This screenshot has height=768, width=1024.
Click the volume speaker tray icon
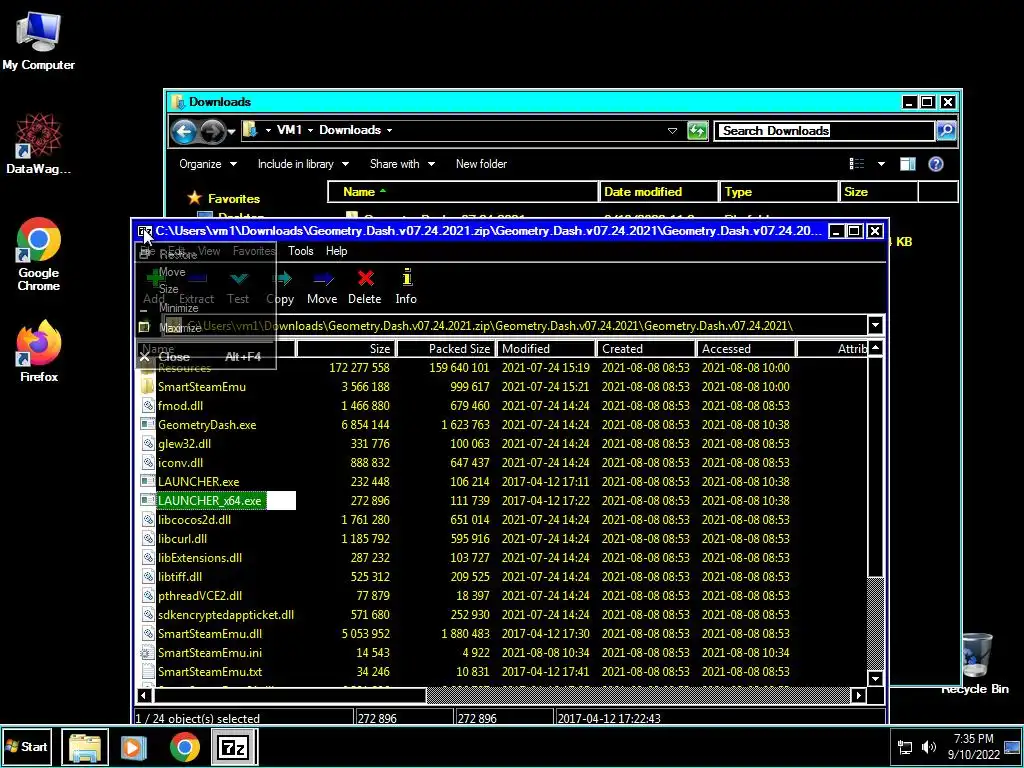click(928, 747)
